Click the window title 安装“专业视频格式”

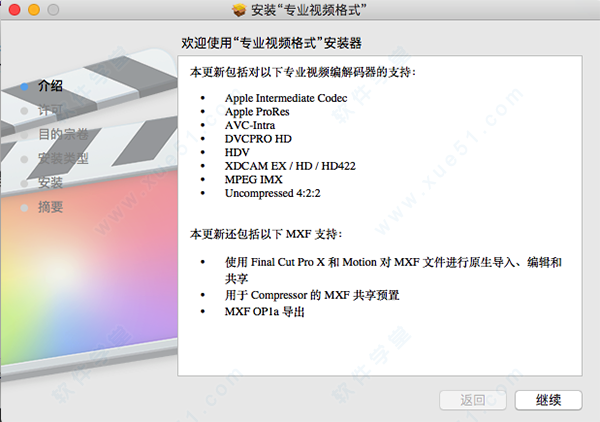[309, 10]
